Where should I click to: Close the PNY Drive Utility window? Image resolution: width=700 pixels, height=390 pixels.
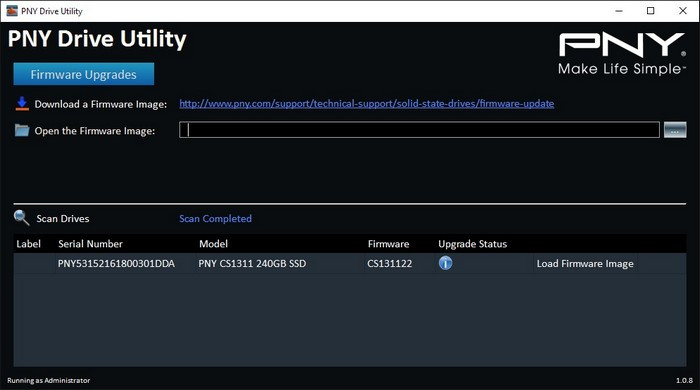point(683,11)
